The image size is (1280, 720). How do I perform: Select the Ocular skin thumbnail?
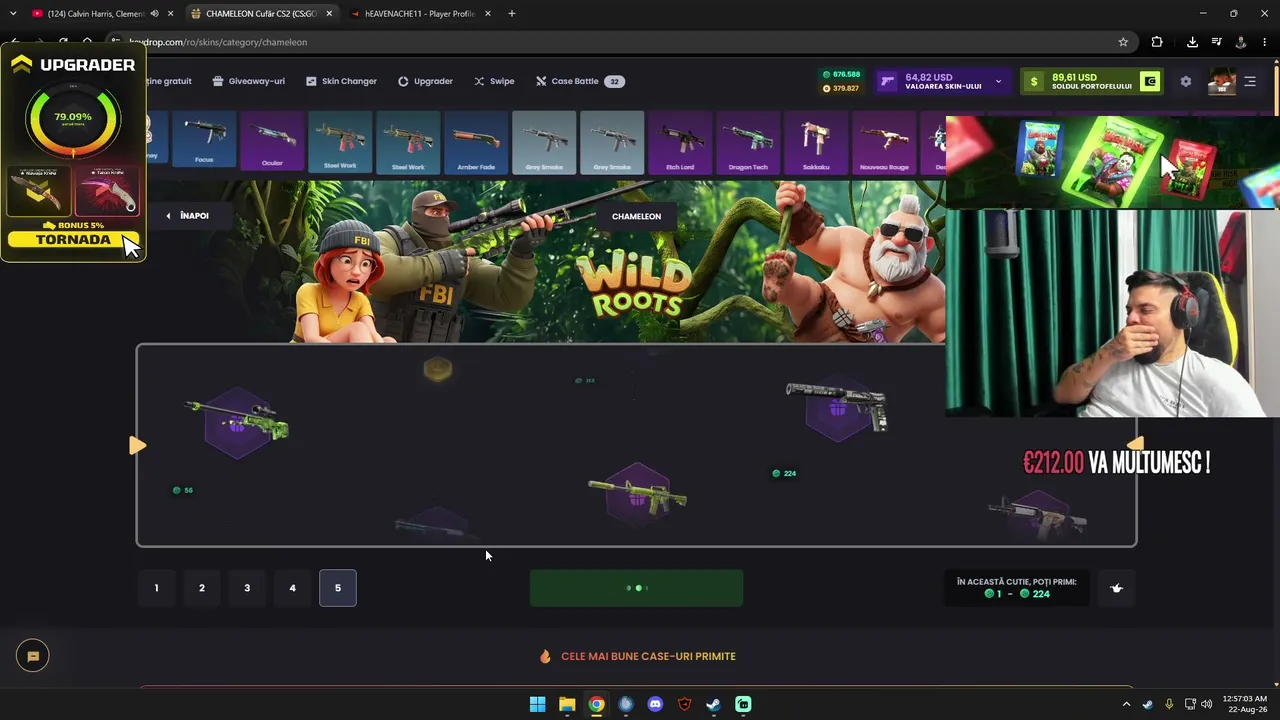coord(272,142)
